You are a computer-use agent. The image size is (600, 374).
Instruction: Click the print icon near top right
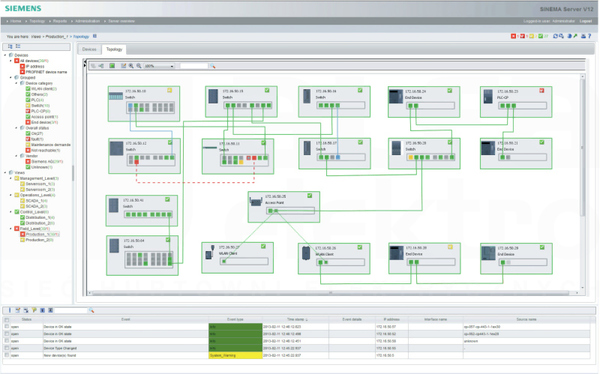[x=583, y=36]
